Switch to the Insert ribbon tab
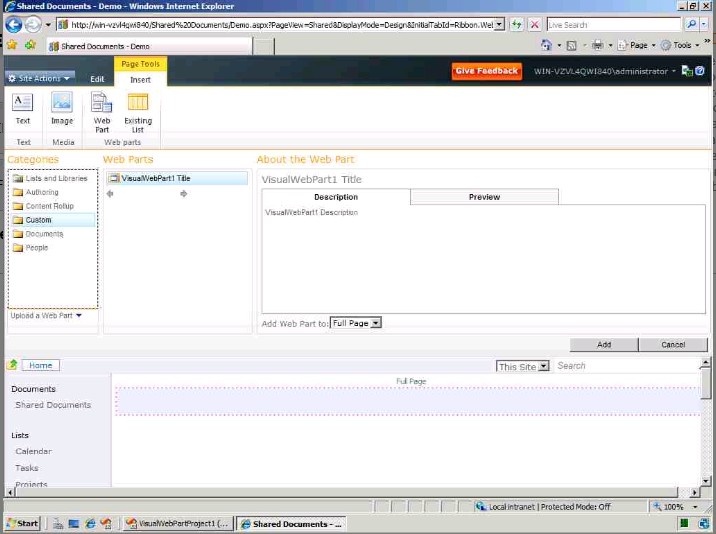Image resolution: width=716 pixels, height=534 pixels. [140, 79]
